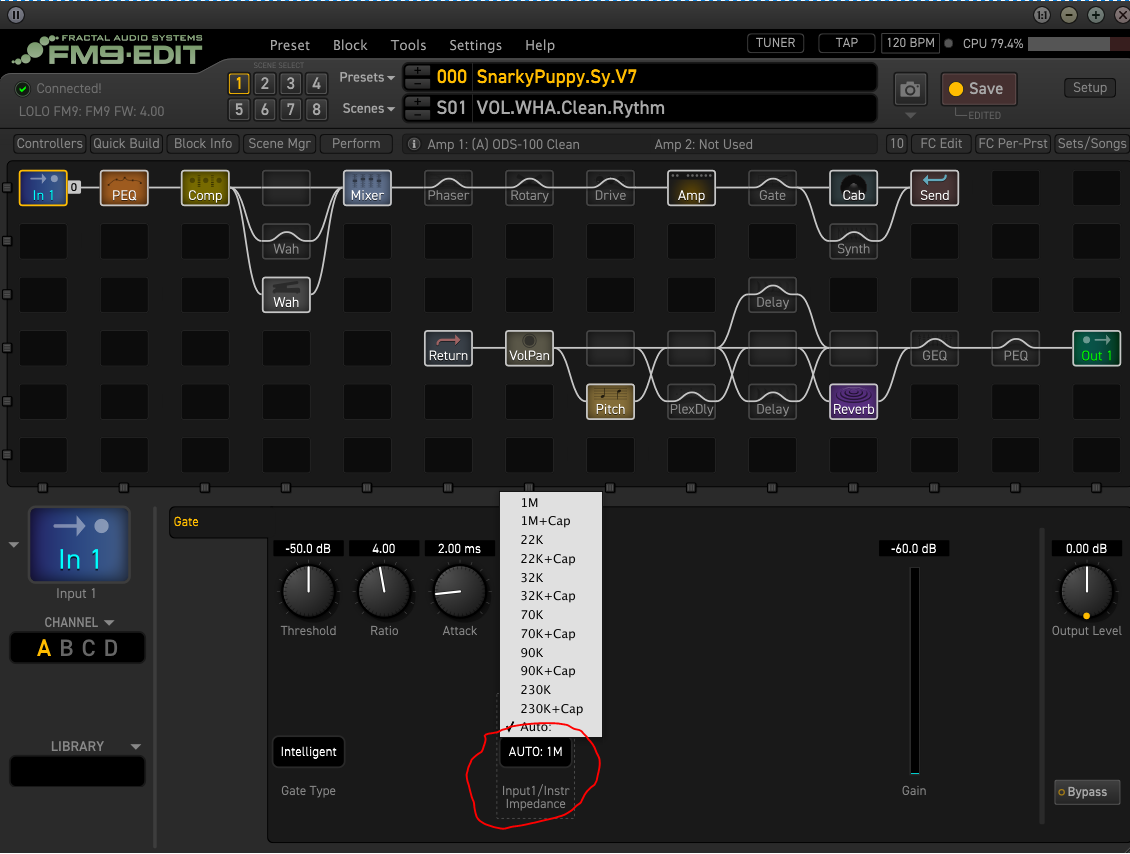
Task: Open the Controllers panel
Action: pyautogui.click(x=49, y=143)
